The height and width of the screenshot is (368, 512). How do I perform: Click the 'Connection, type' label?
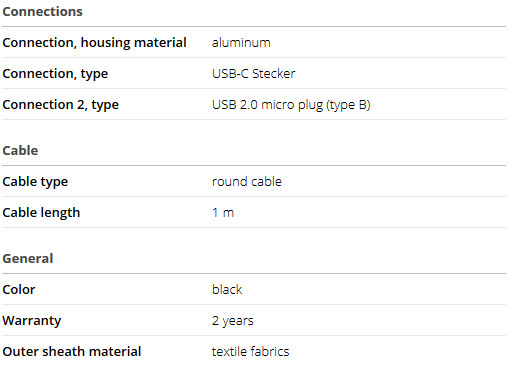click(x=55, y=74)
